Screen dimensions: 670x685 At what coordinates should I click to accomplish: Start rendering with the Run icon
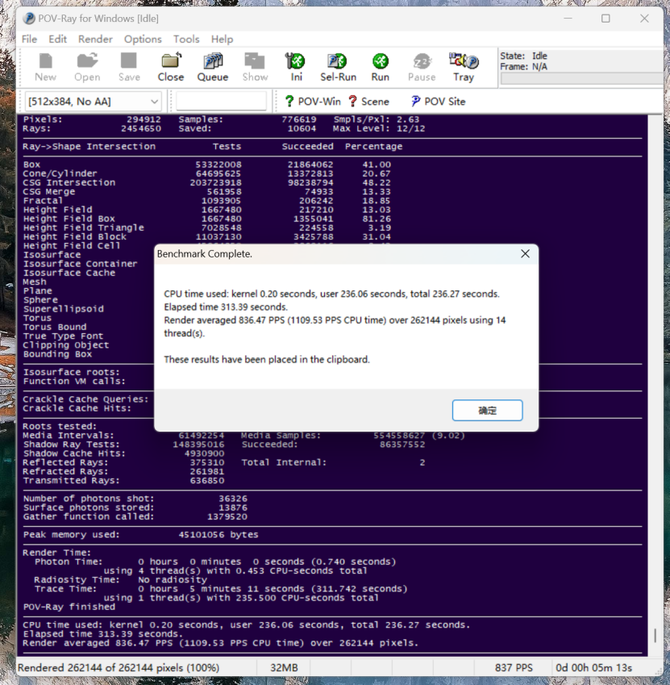pos(380,67)
